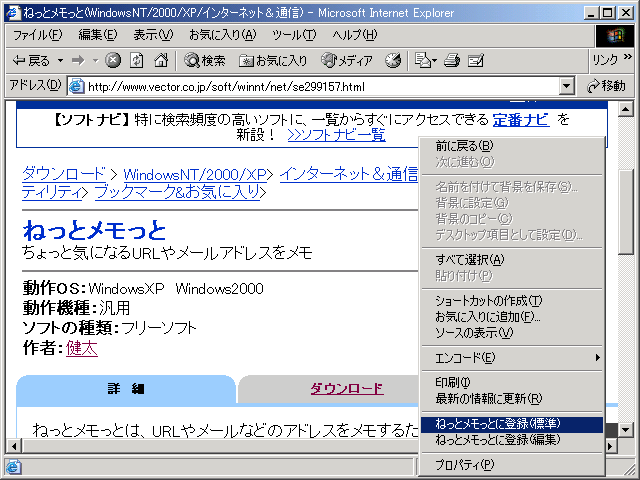This screenshot has width=640, height=480.
Task: Click the status bar page icon
Action: (x=13, y=467)
